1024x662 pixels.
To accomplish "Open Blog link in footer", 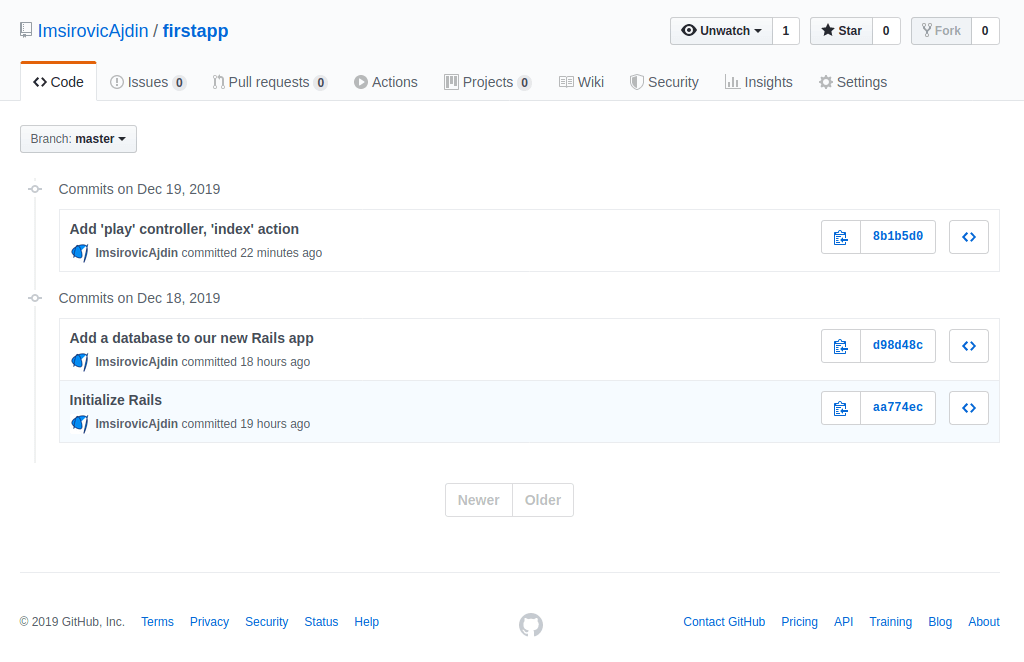I will click(940, 622).
